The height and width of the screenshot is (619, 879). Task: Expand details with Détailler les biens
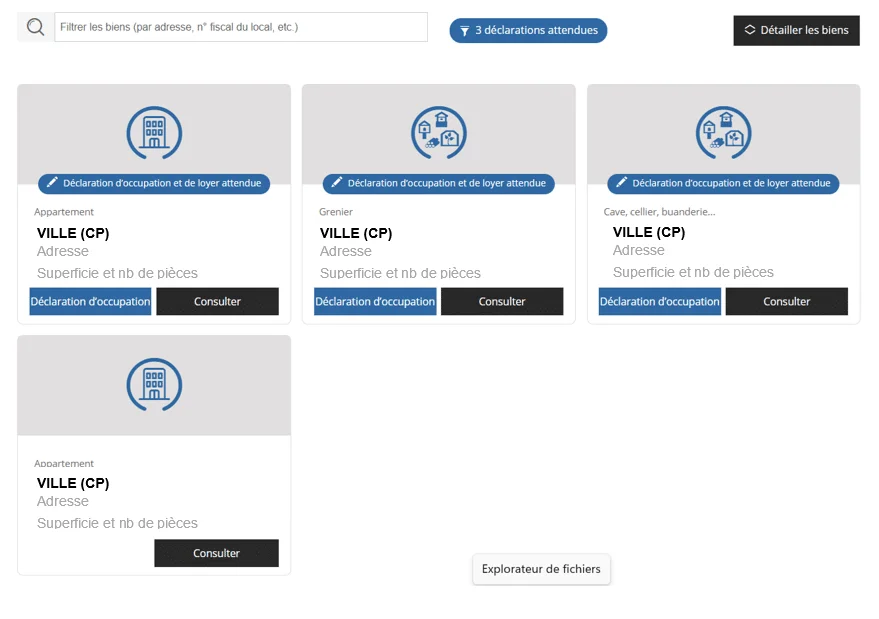(x=796, y=30)
